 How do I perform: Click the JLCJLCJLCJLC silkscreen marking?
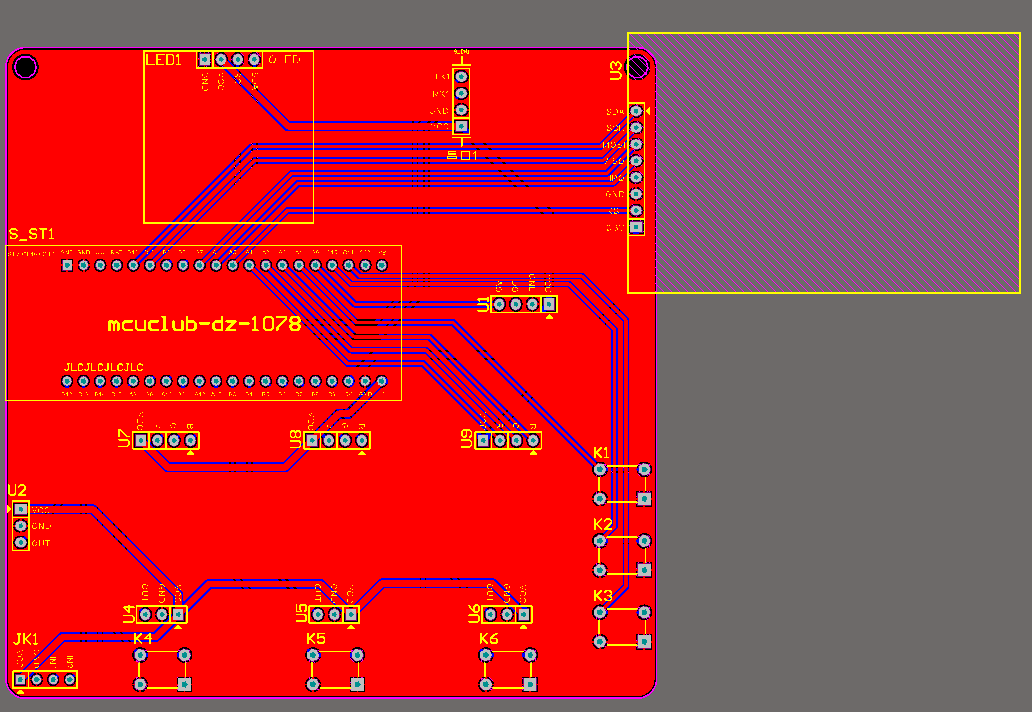click(103, 367)
